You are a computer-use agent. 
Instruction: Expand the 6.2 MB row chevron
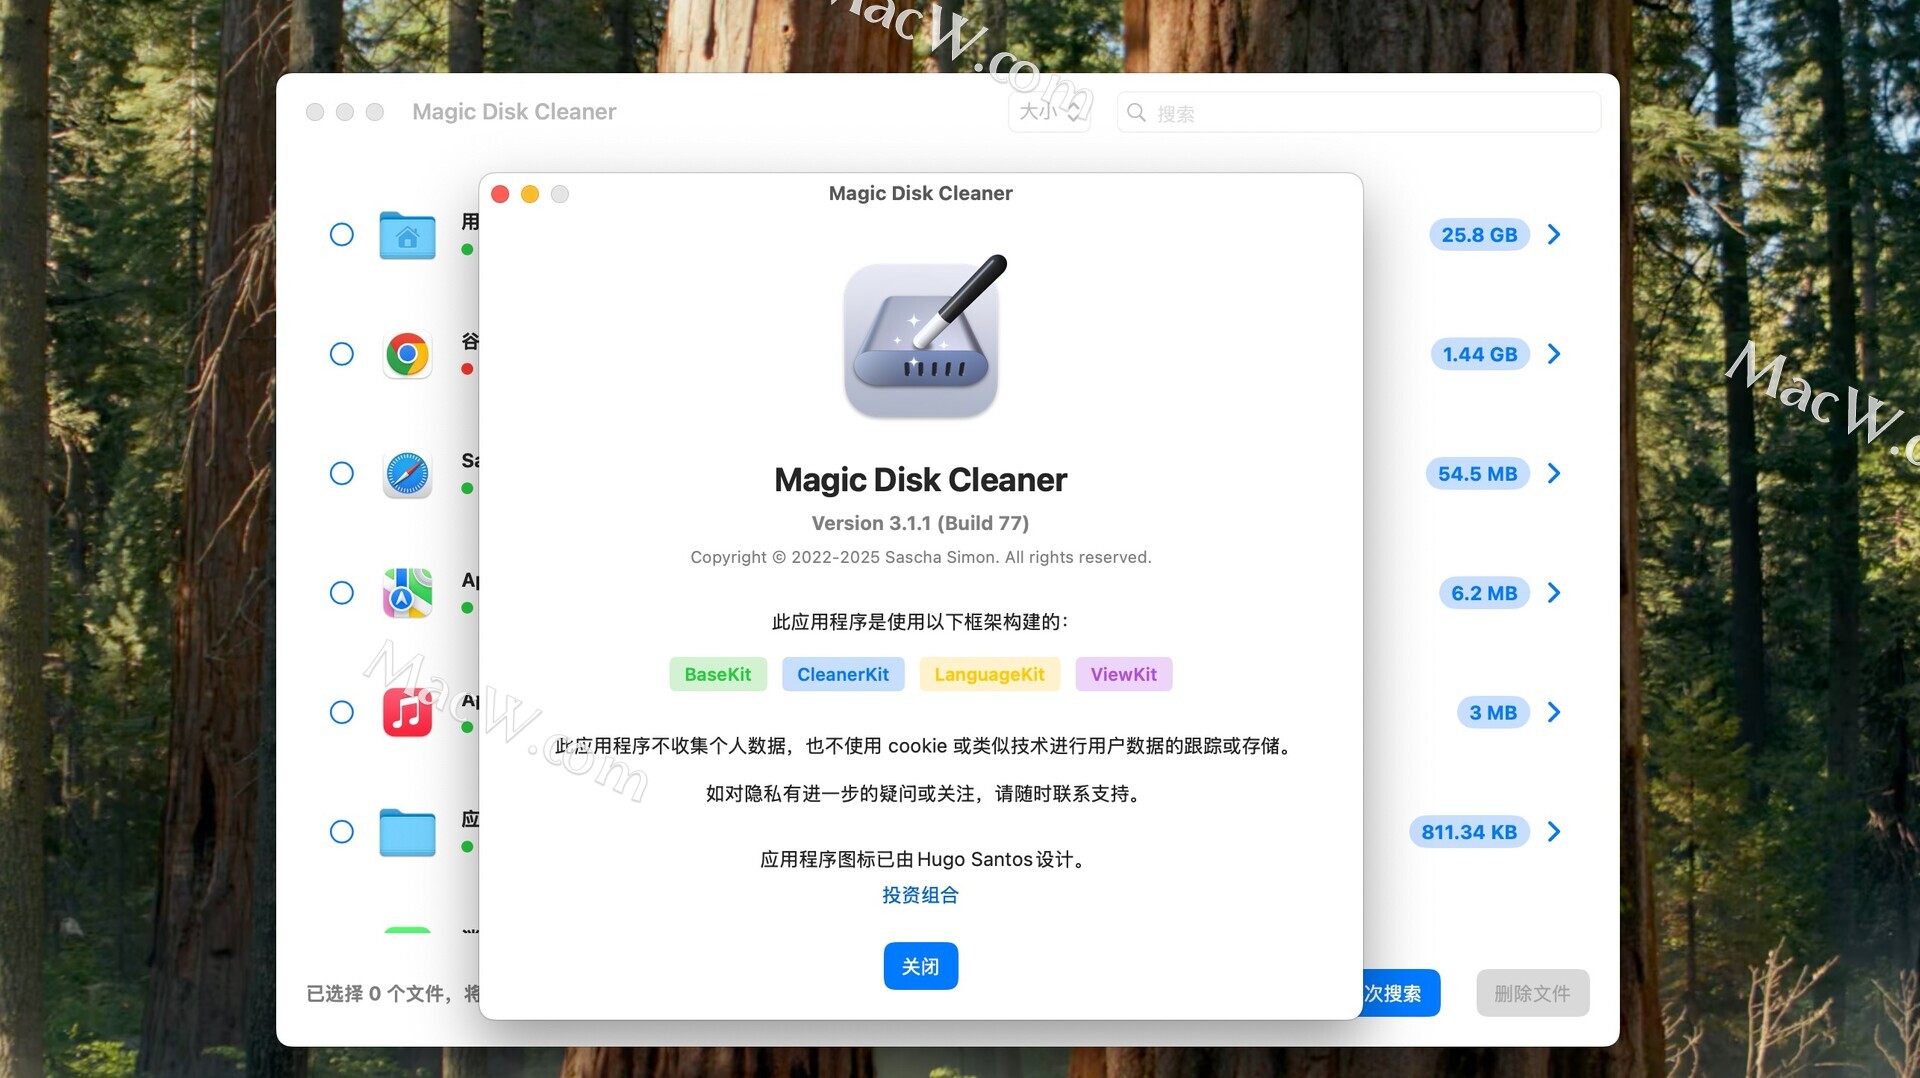pyautogui.click(x=1554, y=593)
